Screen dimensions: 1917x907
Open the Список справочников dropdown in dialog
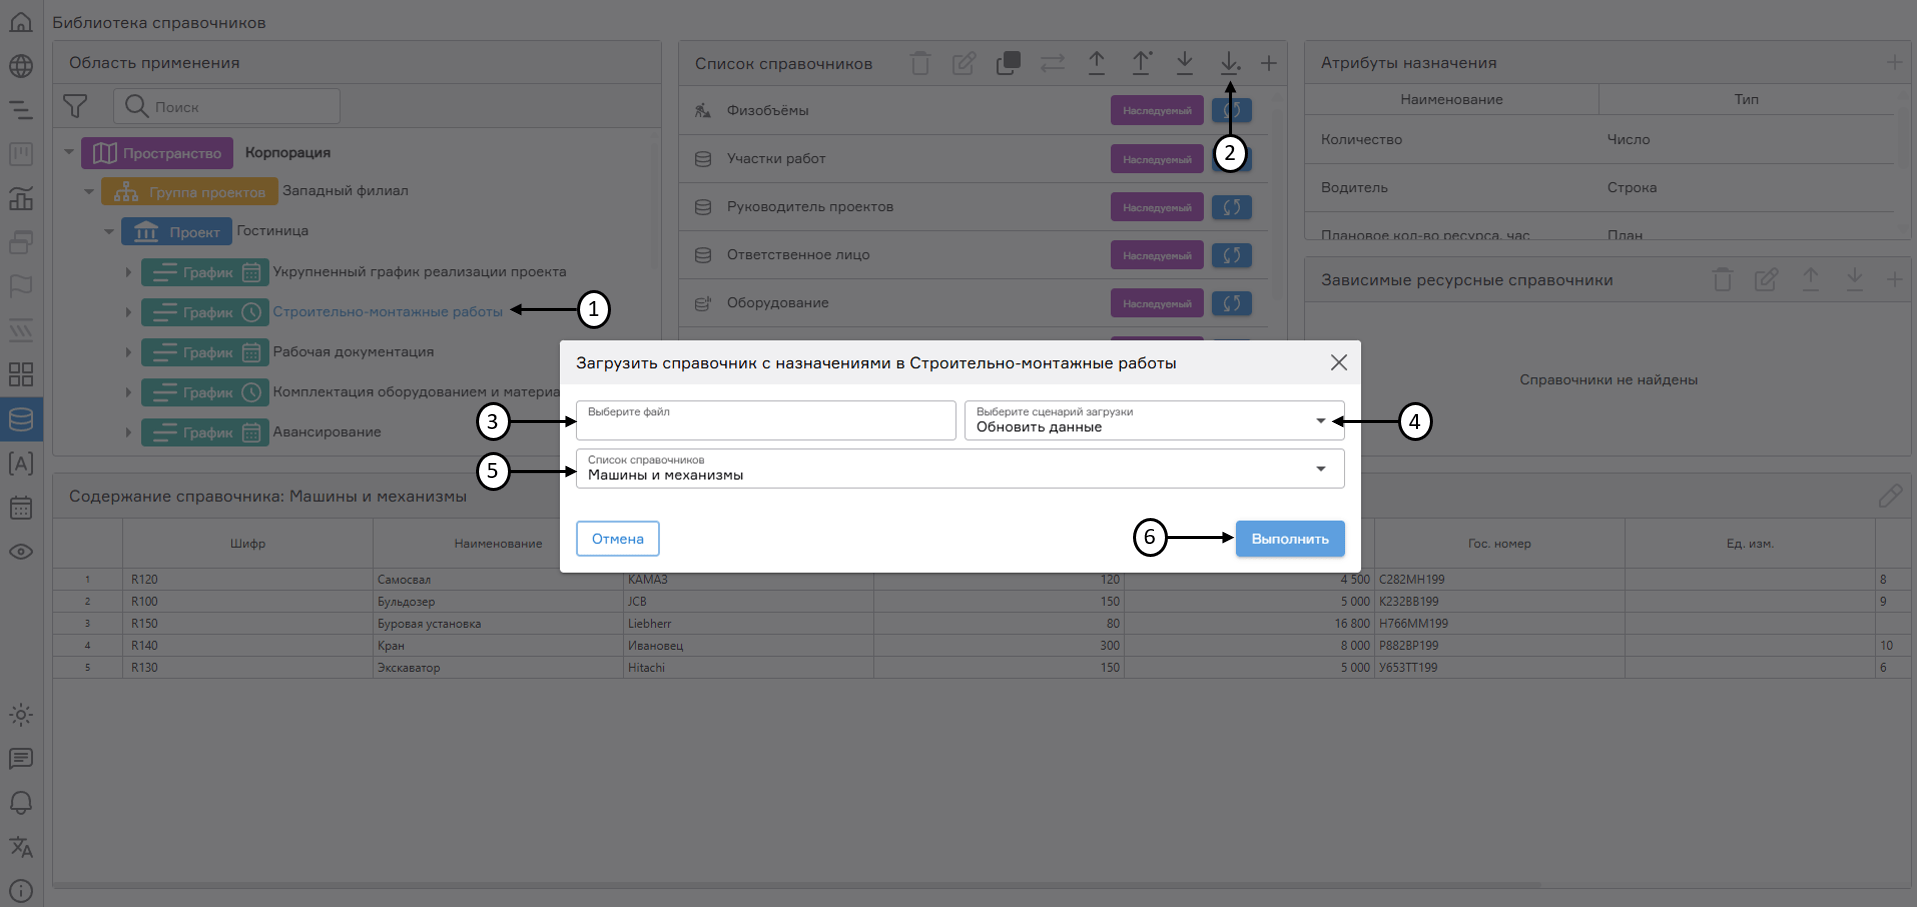click(x=959, y=469)
